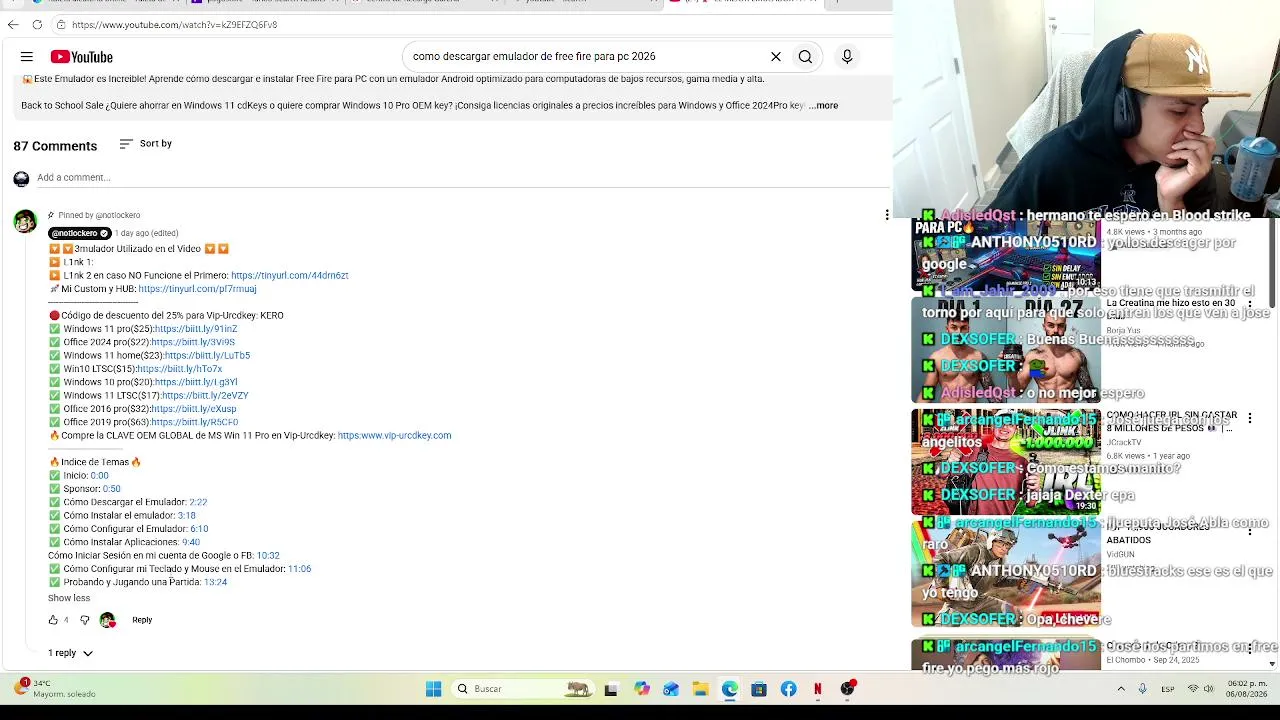
Task: Open the Office 2019 pro($63) link
Action: click(x=195, y=422)
